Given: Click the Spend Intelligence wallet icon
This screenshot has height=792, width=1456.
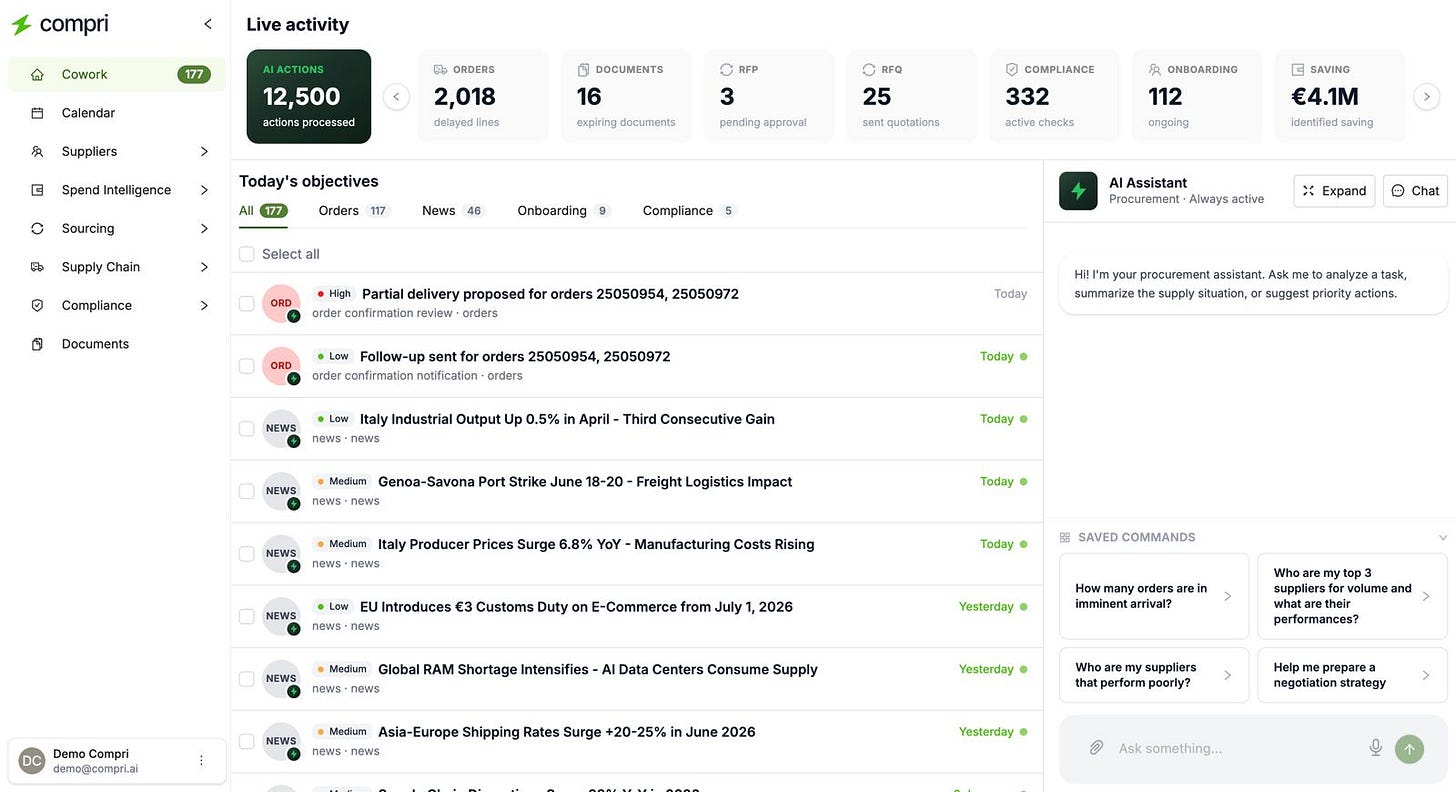Looking at the screenshot, I should click(x=37, y=190).
